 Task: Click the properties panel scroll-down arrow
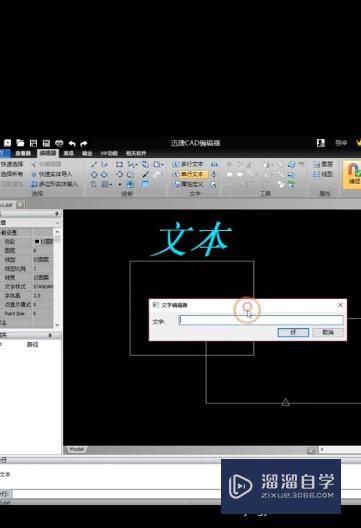click(x=57, y=325)
